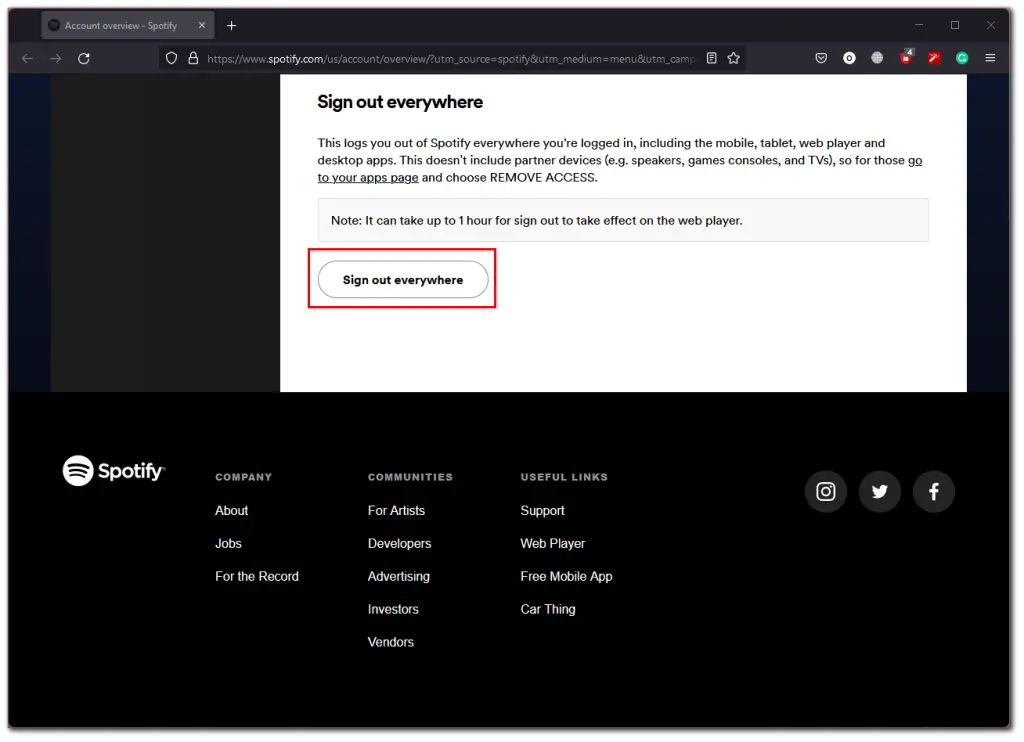Open the For Artists link
Image resolution: width=1024 pixels, height=742 pixels.
point(397,511)
